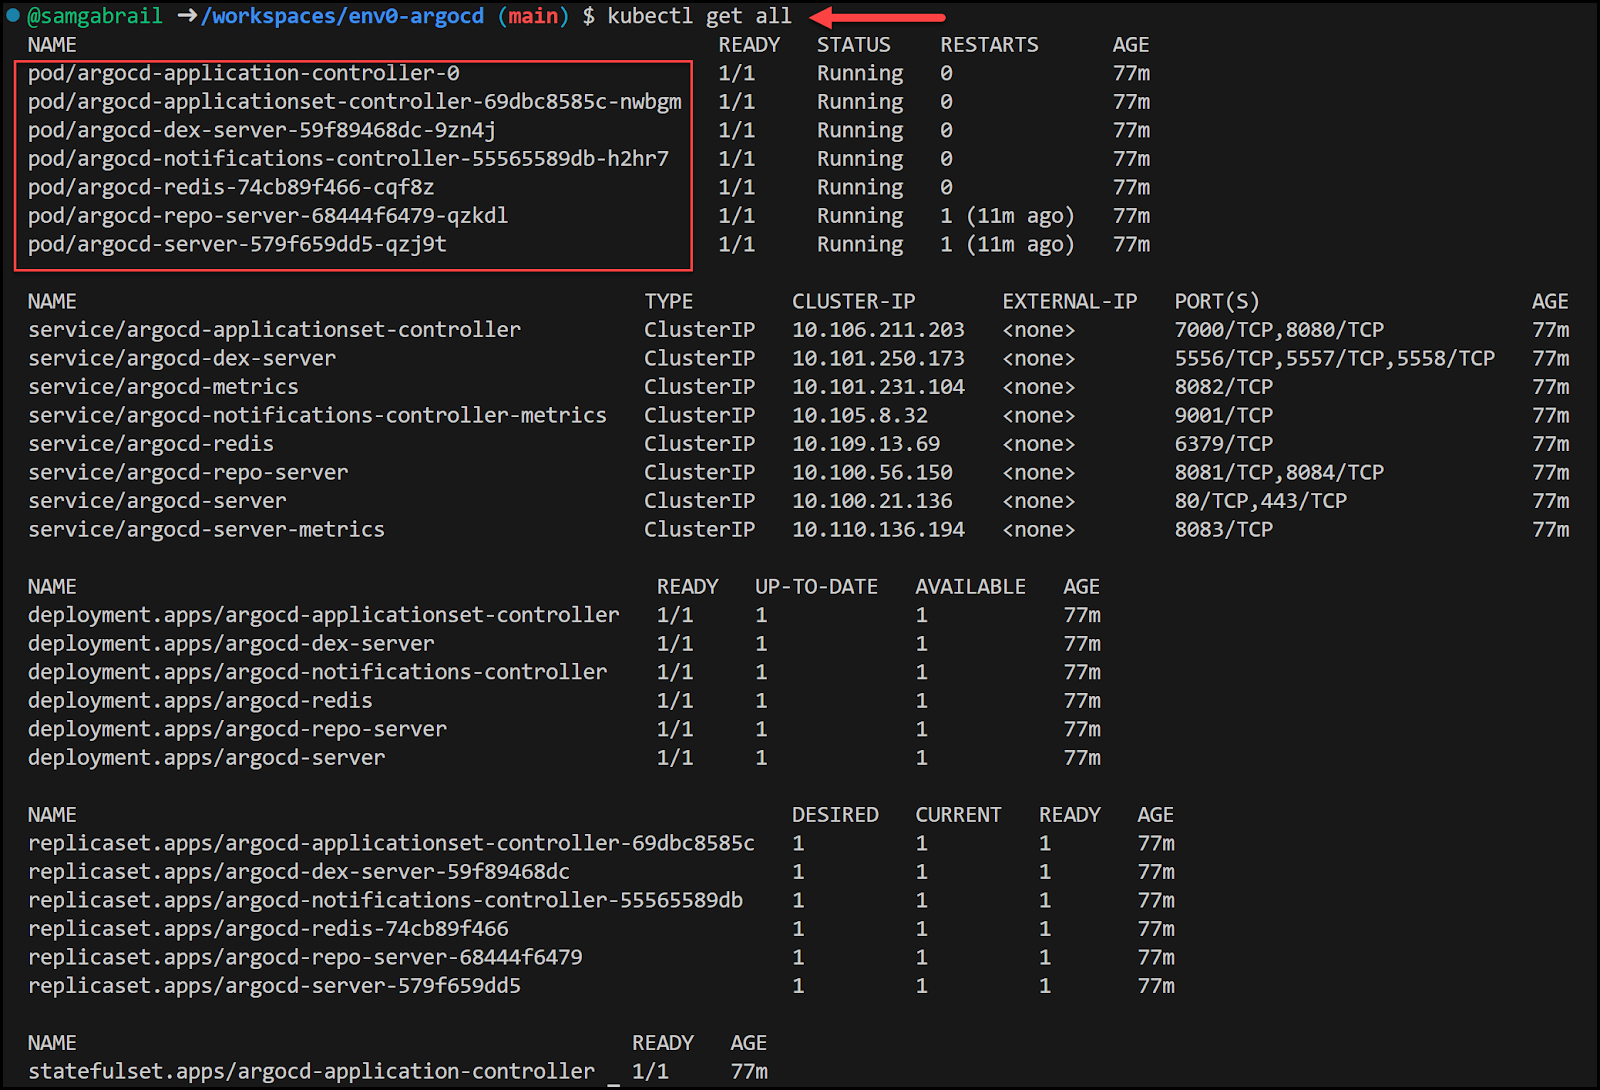Click deployment.apps/argocd-redis
Screen dimensions: 1600x1090
[x=200, y=701]
